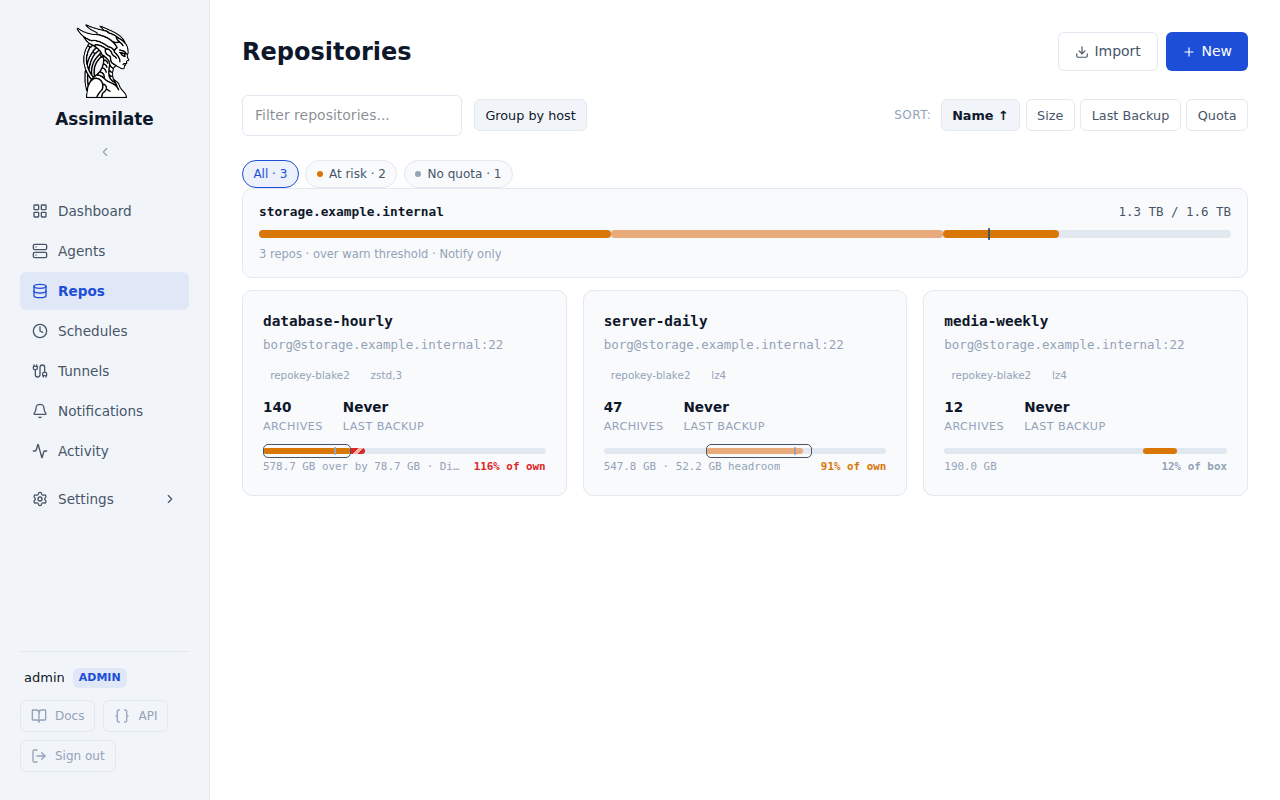Sort repositories by Name
Viewport: 1280px width, 800px height.
point(980,115)
